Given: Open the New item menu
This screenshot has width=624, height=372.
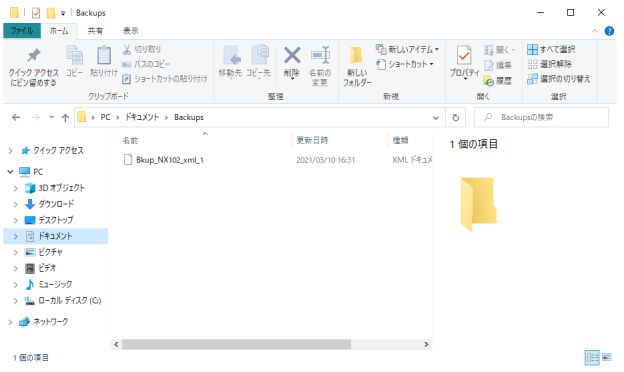Looking at the screenshot, I should pyautogui.click(x=407, y=49).
